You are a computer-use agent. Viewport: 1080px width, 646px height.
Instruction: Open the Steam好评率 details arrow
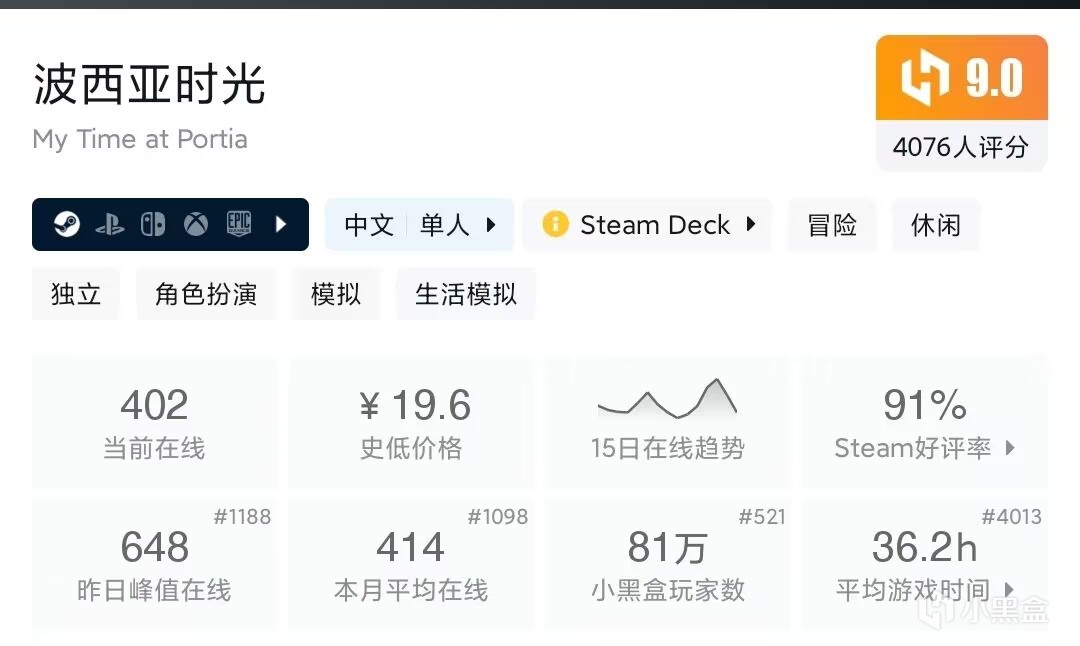coord(1010,448)
